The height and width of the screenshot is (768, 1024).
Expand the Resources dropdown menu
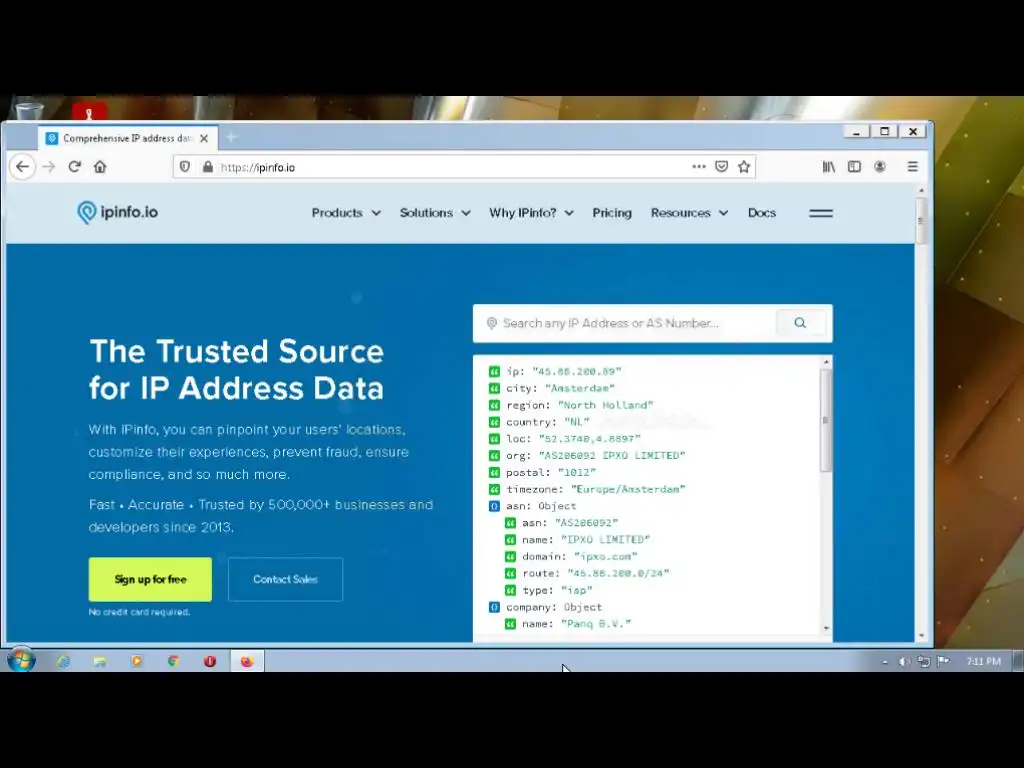tap(689, 213)
